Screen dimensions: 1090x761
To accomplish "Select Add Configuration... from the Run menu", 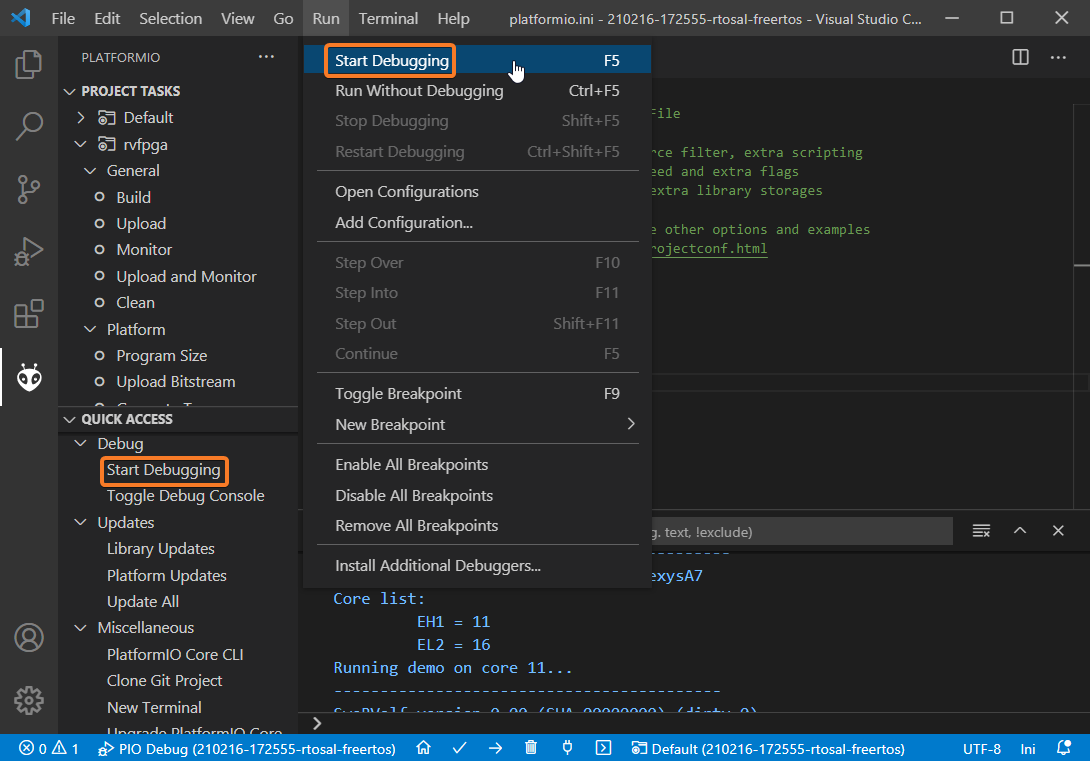I will tap(477, 223).
